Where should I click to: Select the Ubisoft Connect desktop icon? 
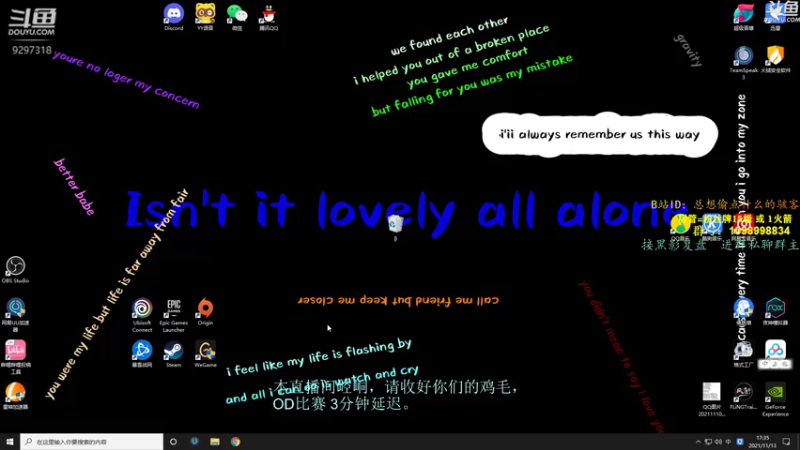pos(142,315)
